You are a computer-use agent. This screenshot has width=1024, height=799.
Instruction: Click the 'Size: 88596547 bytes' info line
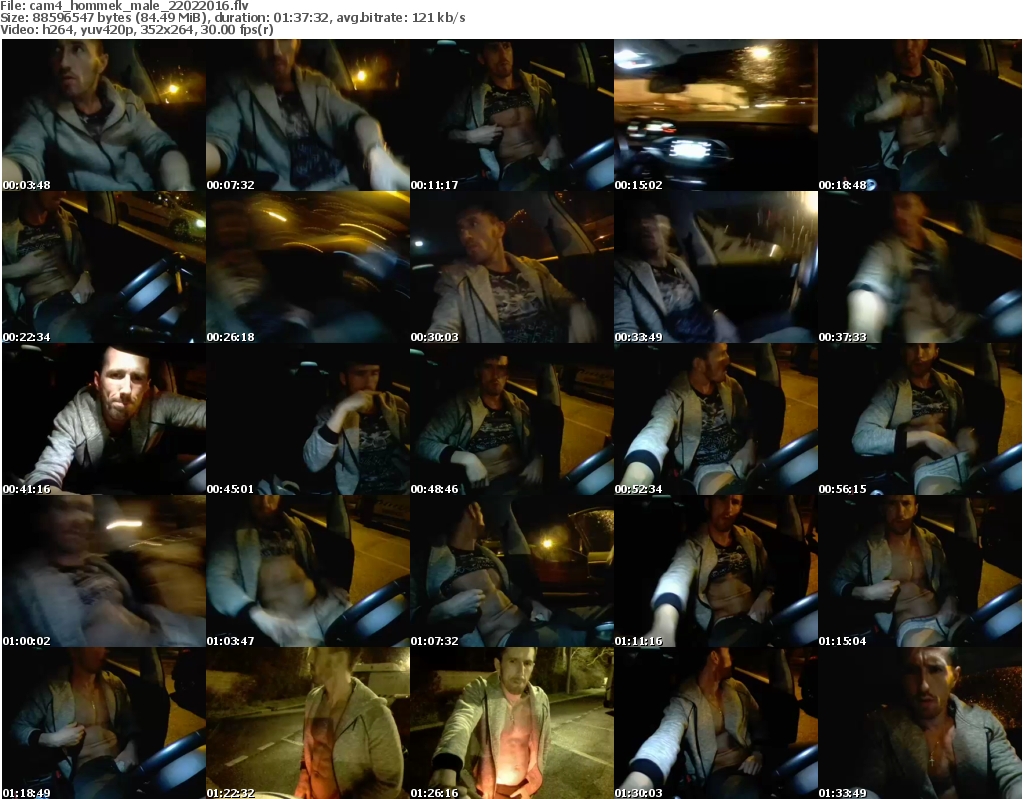[x=232, y=18]
